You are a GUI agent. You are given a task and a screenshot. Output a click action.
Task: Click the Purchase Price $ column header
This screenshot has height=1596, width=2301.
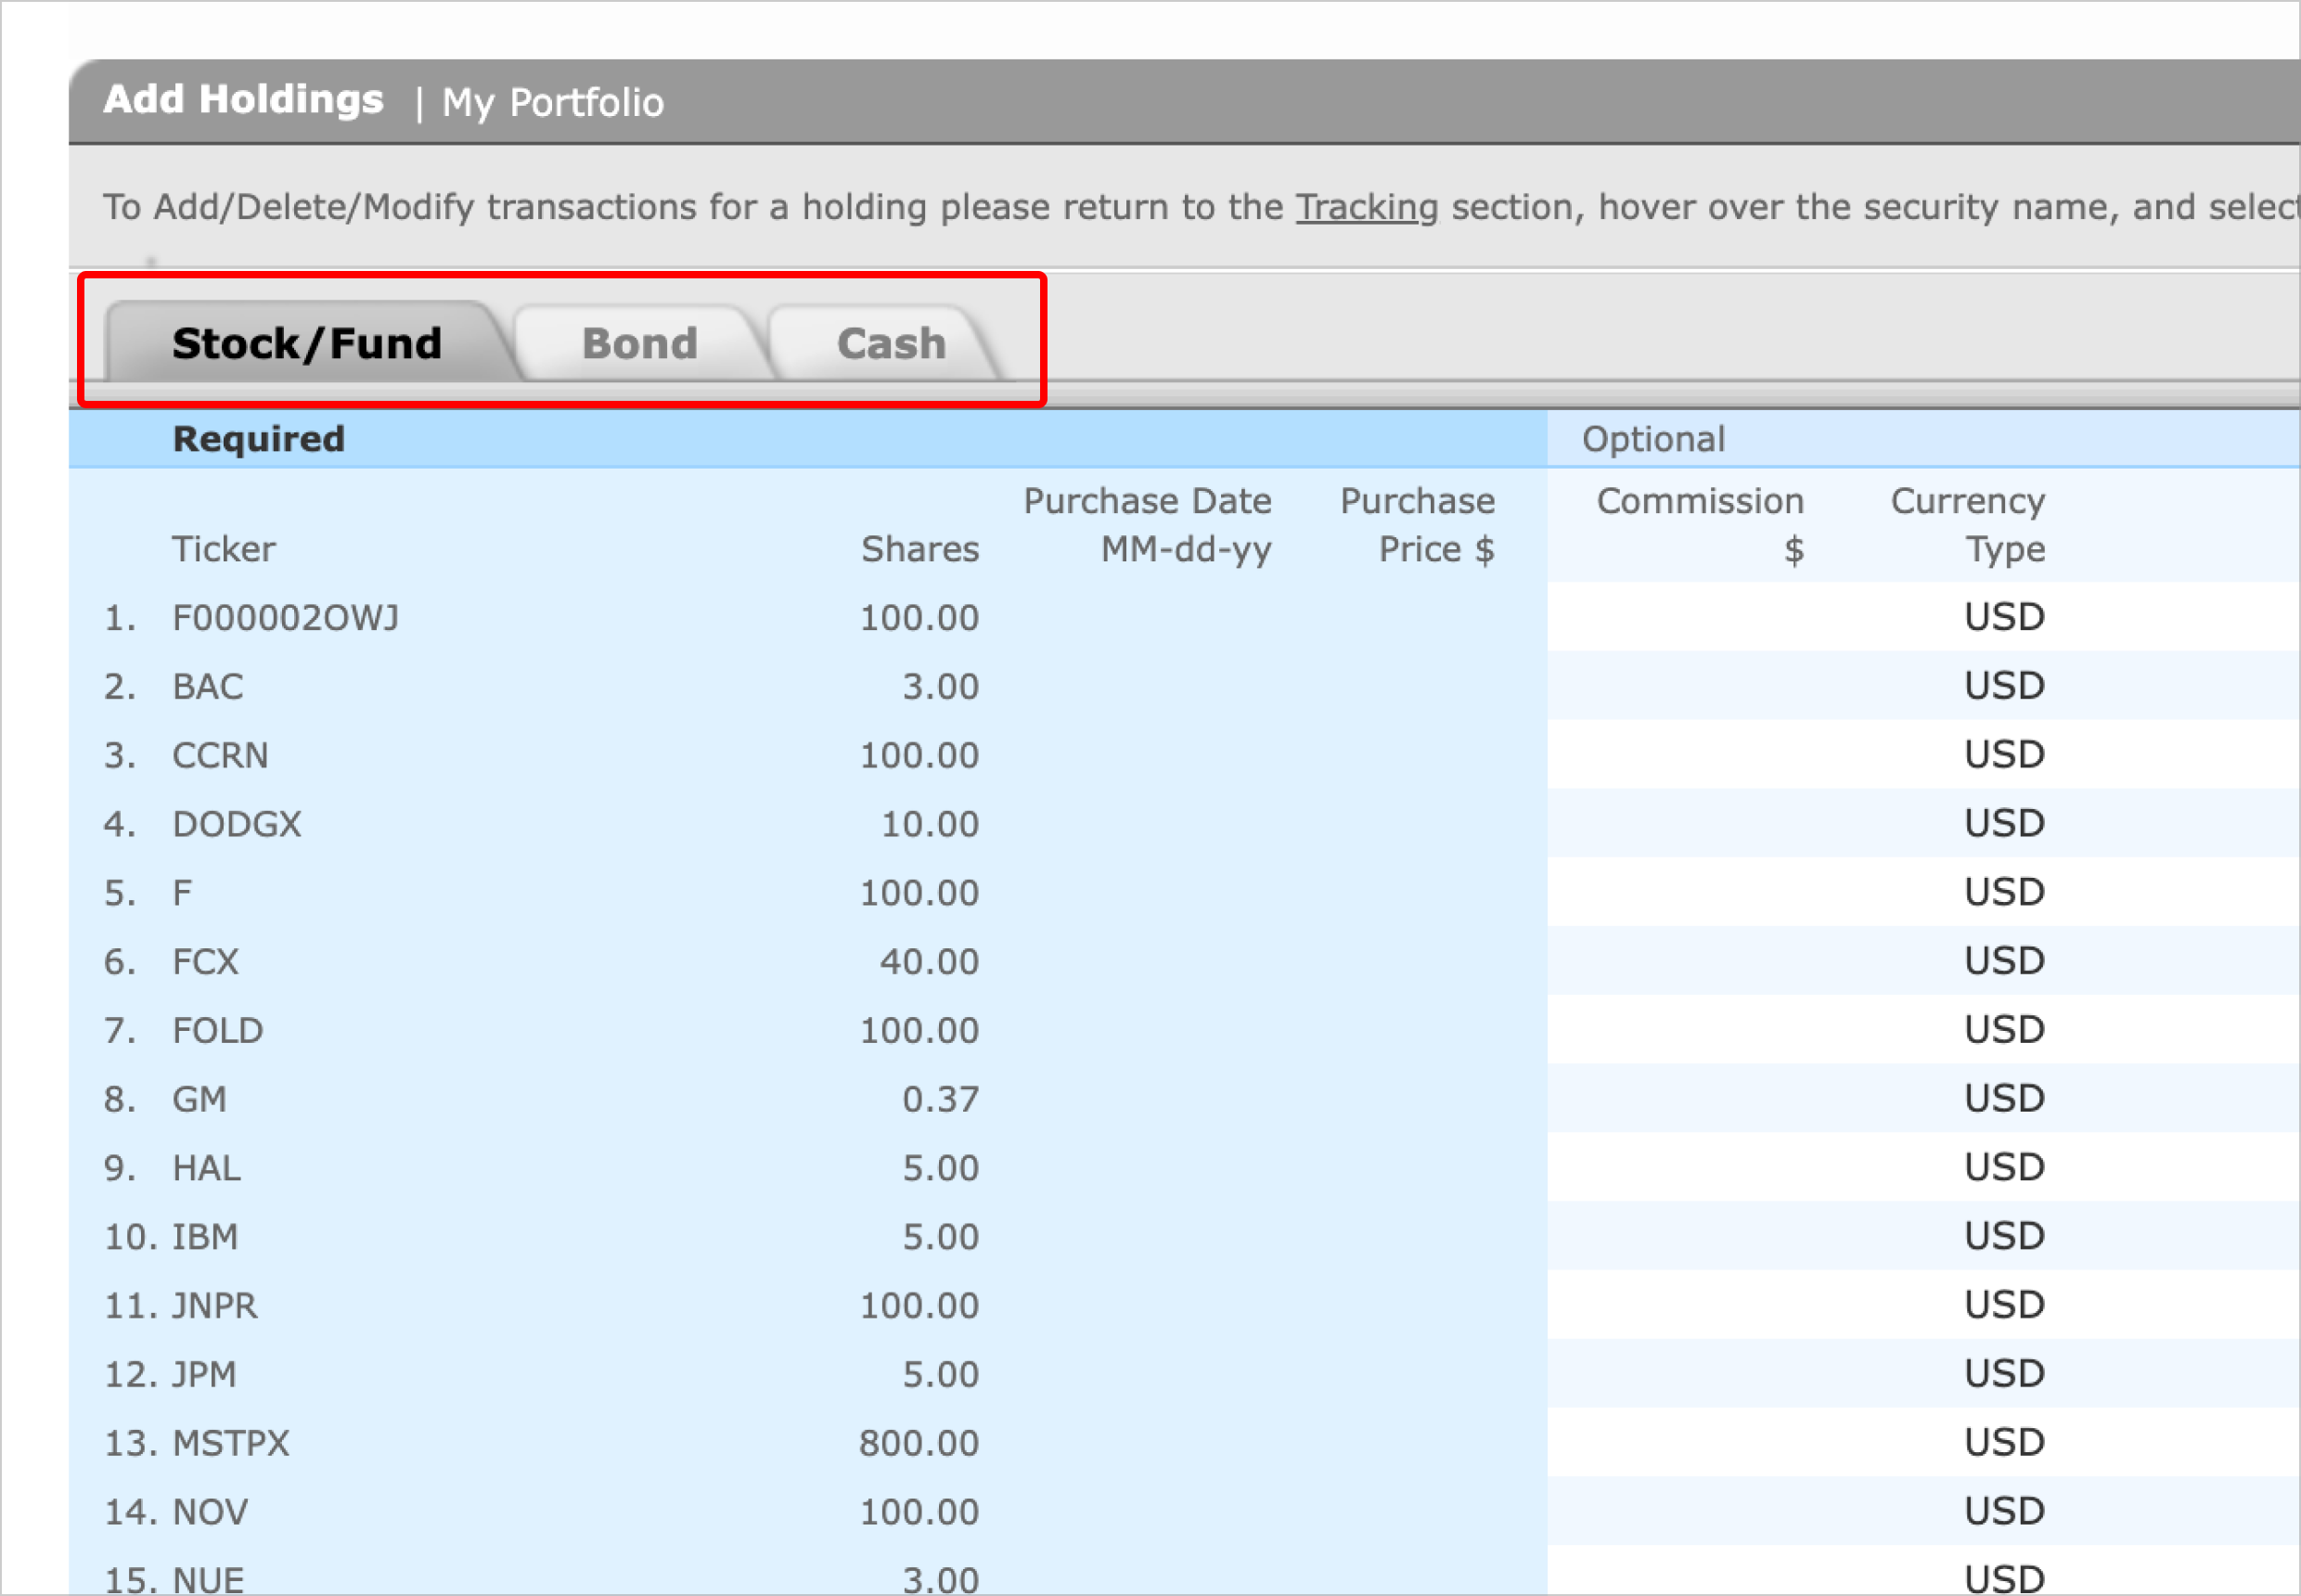point(1418,525)
